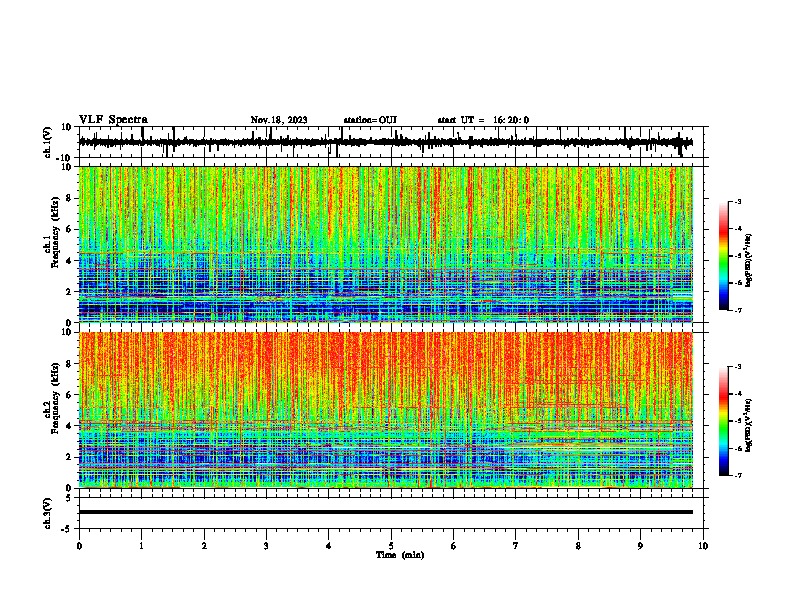
Task: Select the "start UT = 16:20:0" text
Action: point(483,120)
